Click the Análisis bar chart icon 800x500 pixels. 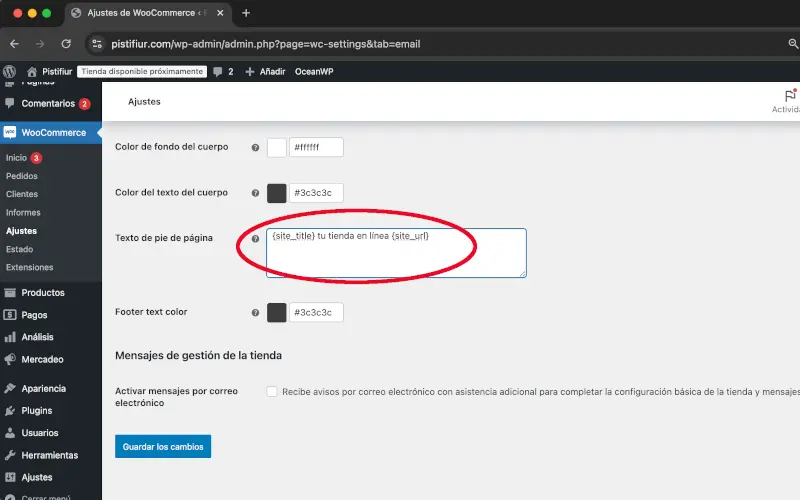tap(10, 337)
